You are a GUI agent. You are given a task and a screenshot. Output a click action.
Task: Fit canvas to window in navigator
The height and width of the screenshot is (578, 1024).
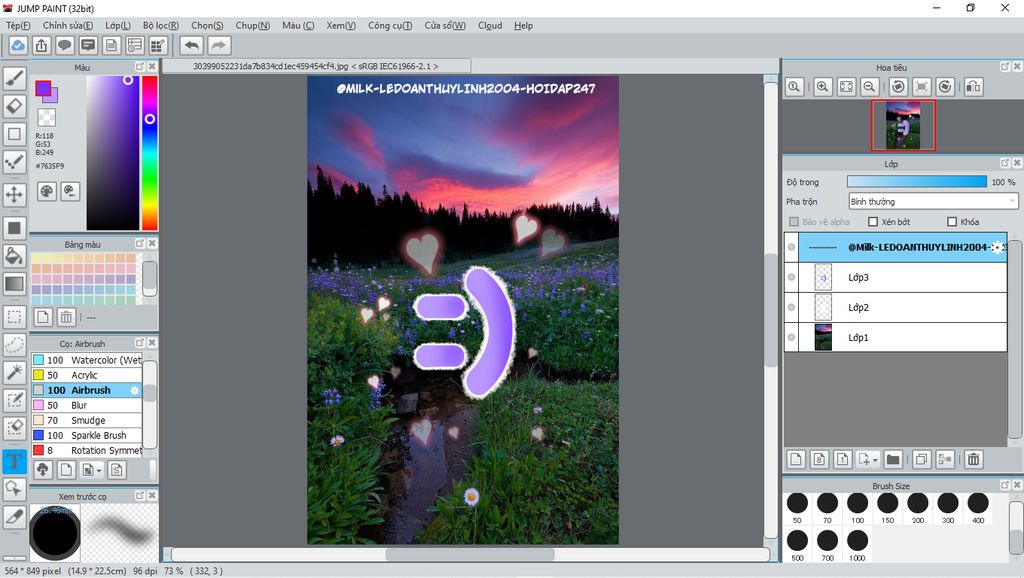coord(846,86)
